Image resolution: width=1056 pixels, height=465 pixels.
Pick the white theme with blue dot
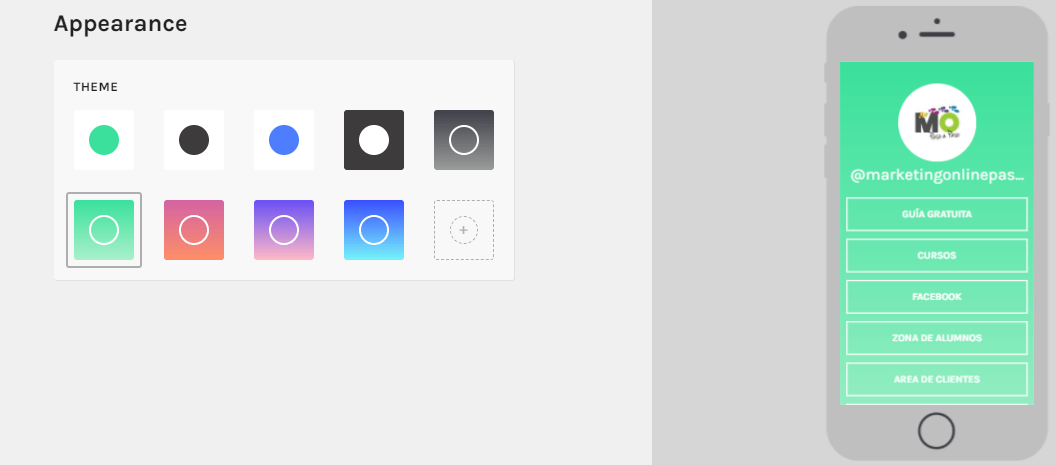coord(284,140)
